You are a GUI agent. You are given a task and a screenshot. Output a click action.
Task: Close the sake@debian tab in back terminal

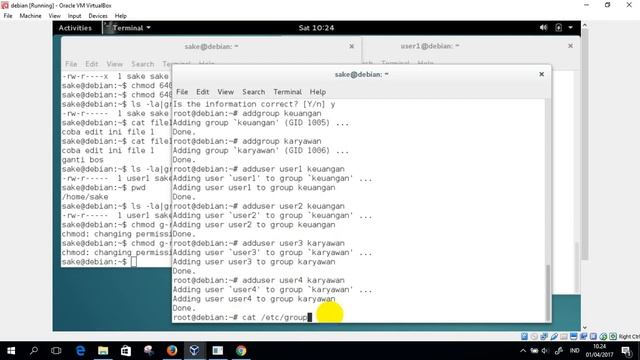pyautogui.click(x=351, y=47)
